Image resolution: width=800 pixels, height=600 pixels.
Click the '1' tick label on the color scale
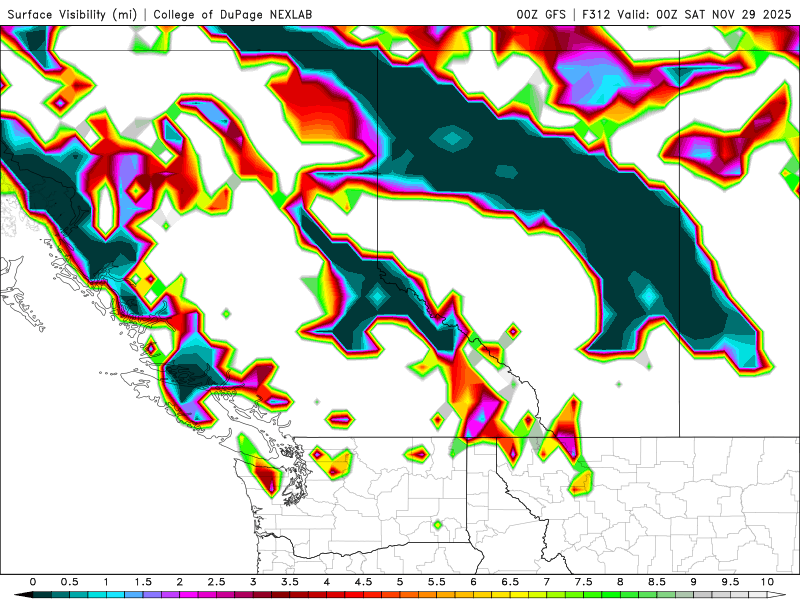(x=106, y=582)
